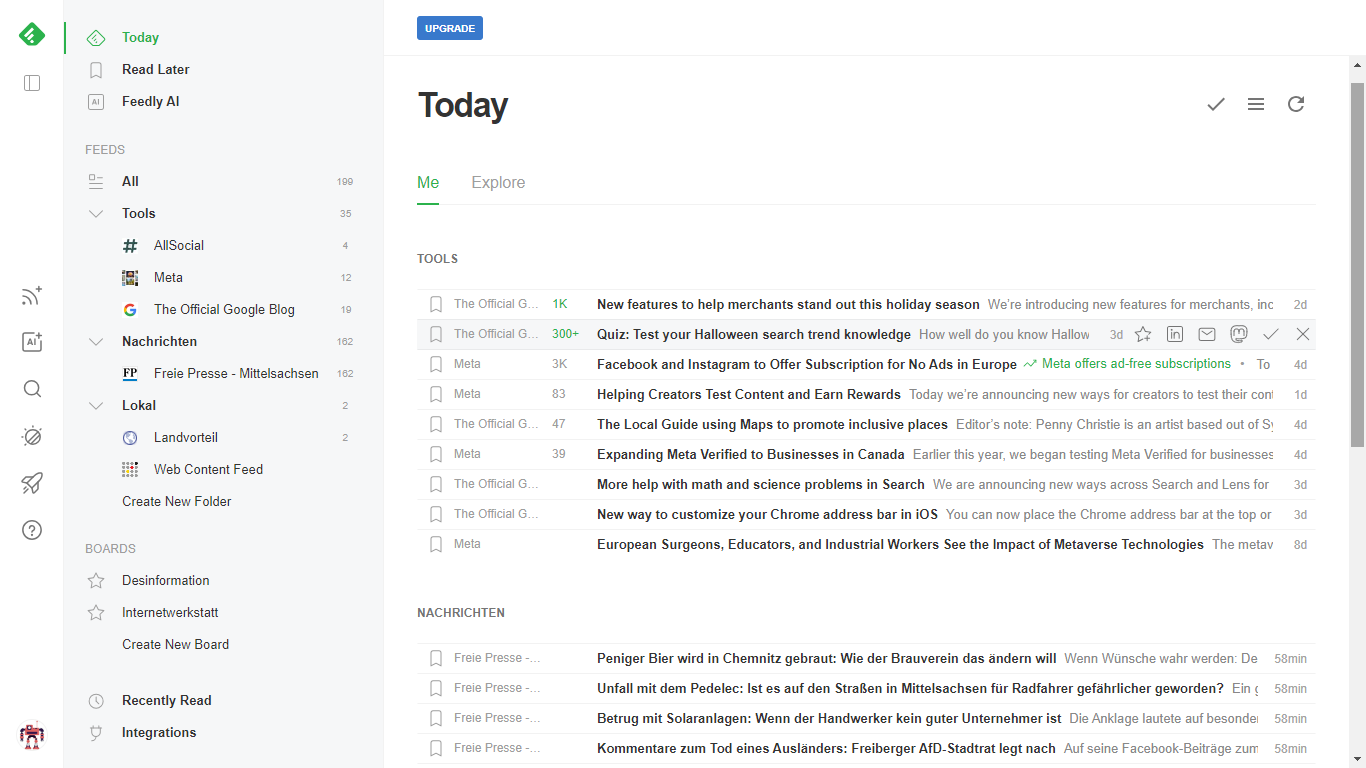The height and width of the screenshot is (768, 1366).
Task: Open the AI plus icon in left rail
Action: click(32, 342)
